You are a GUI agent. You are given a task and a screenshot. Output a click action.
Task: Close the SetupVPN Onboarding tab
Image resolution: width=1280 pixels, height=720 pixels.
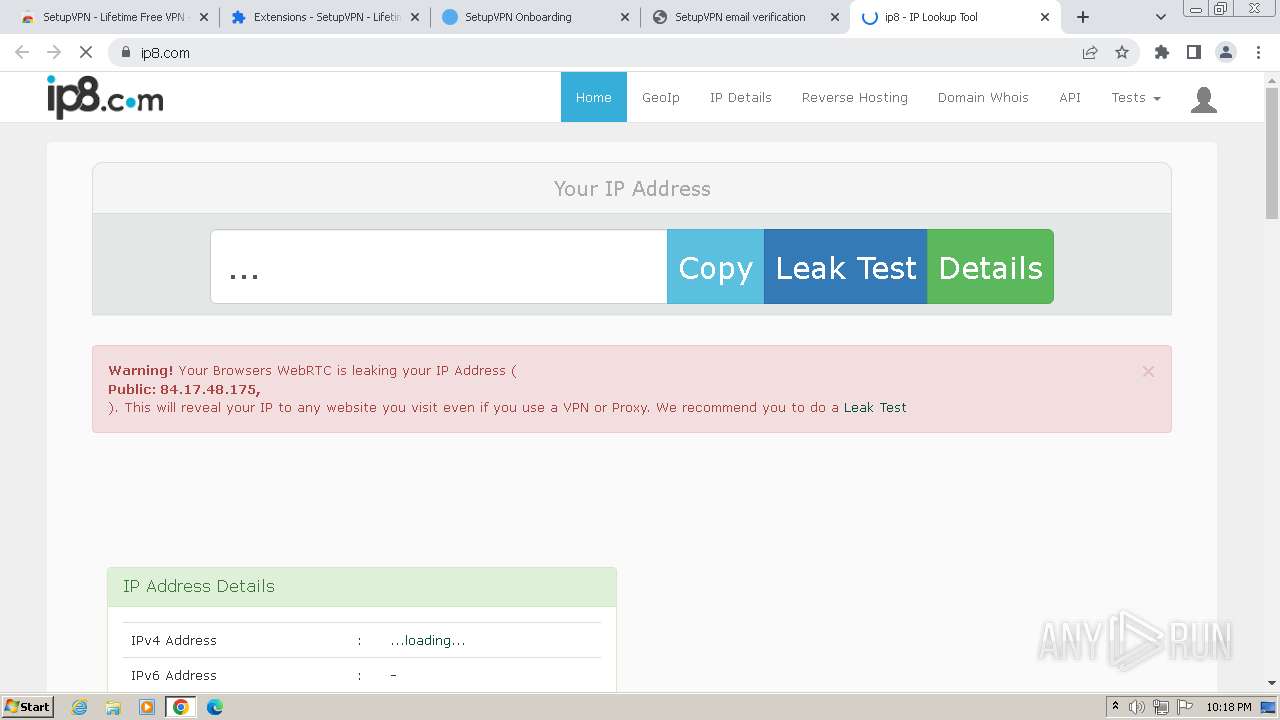click(625, 17)
